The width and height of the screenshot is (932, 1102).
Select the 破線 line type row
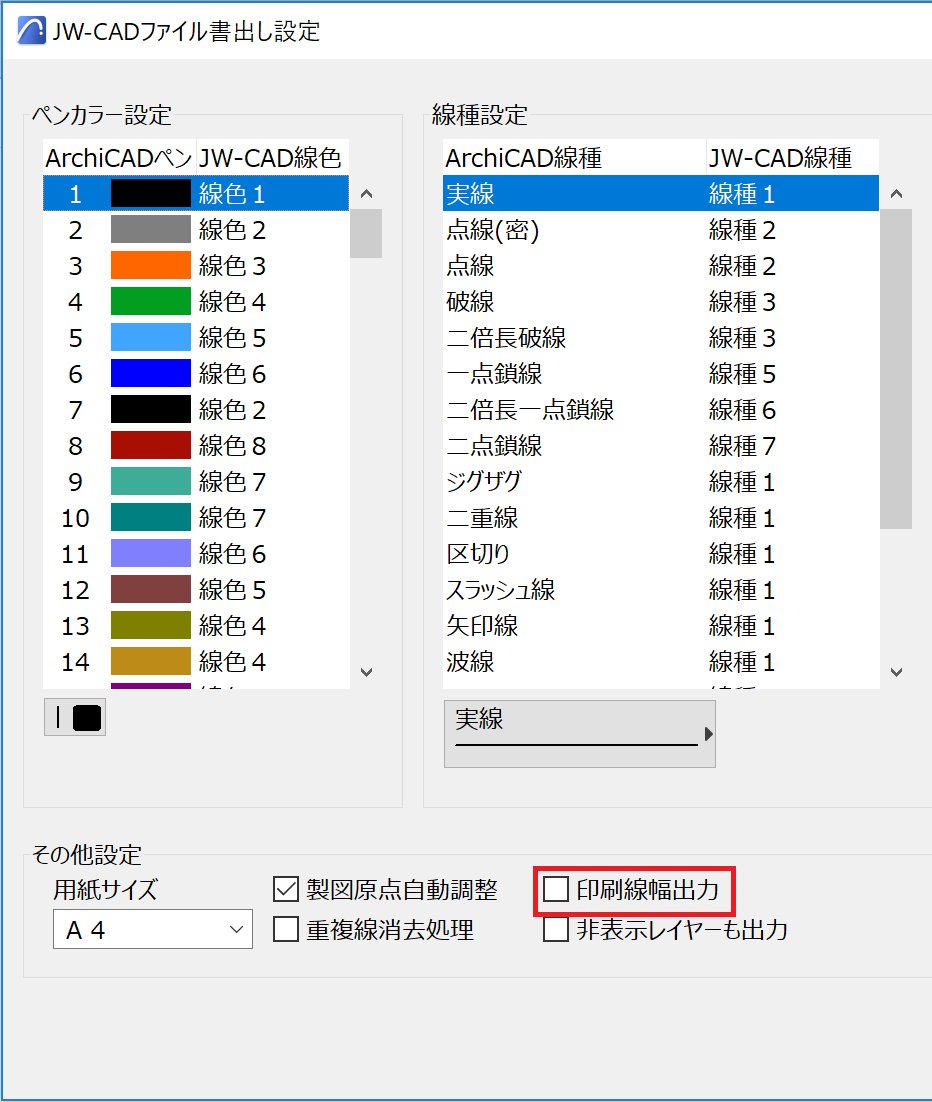[661, 302]
